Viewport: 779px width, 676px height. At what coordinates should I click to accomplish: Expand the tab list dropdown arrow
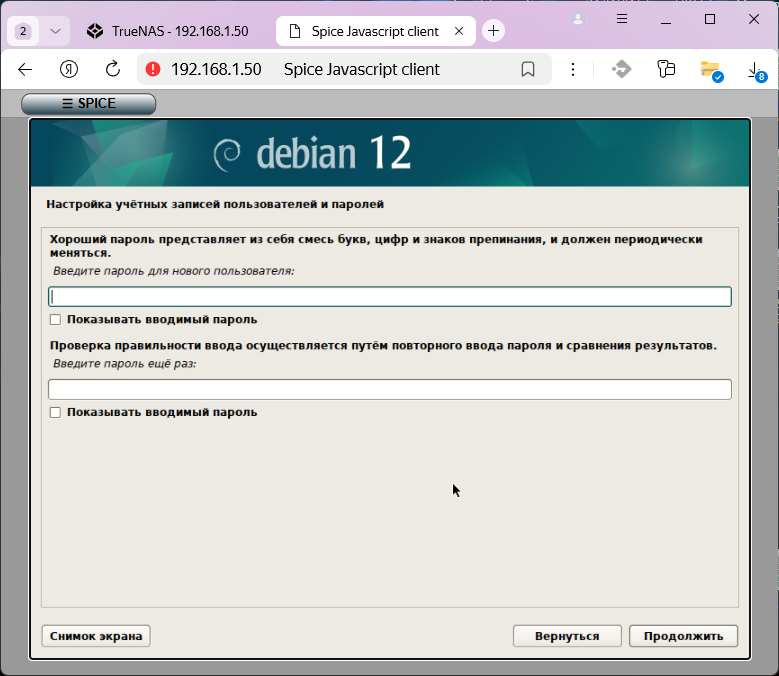click(x=56, y=31)
